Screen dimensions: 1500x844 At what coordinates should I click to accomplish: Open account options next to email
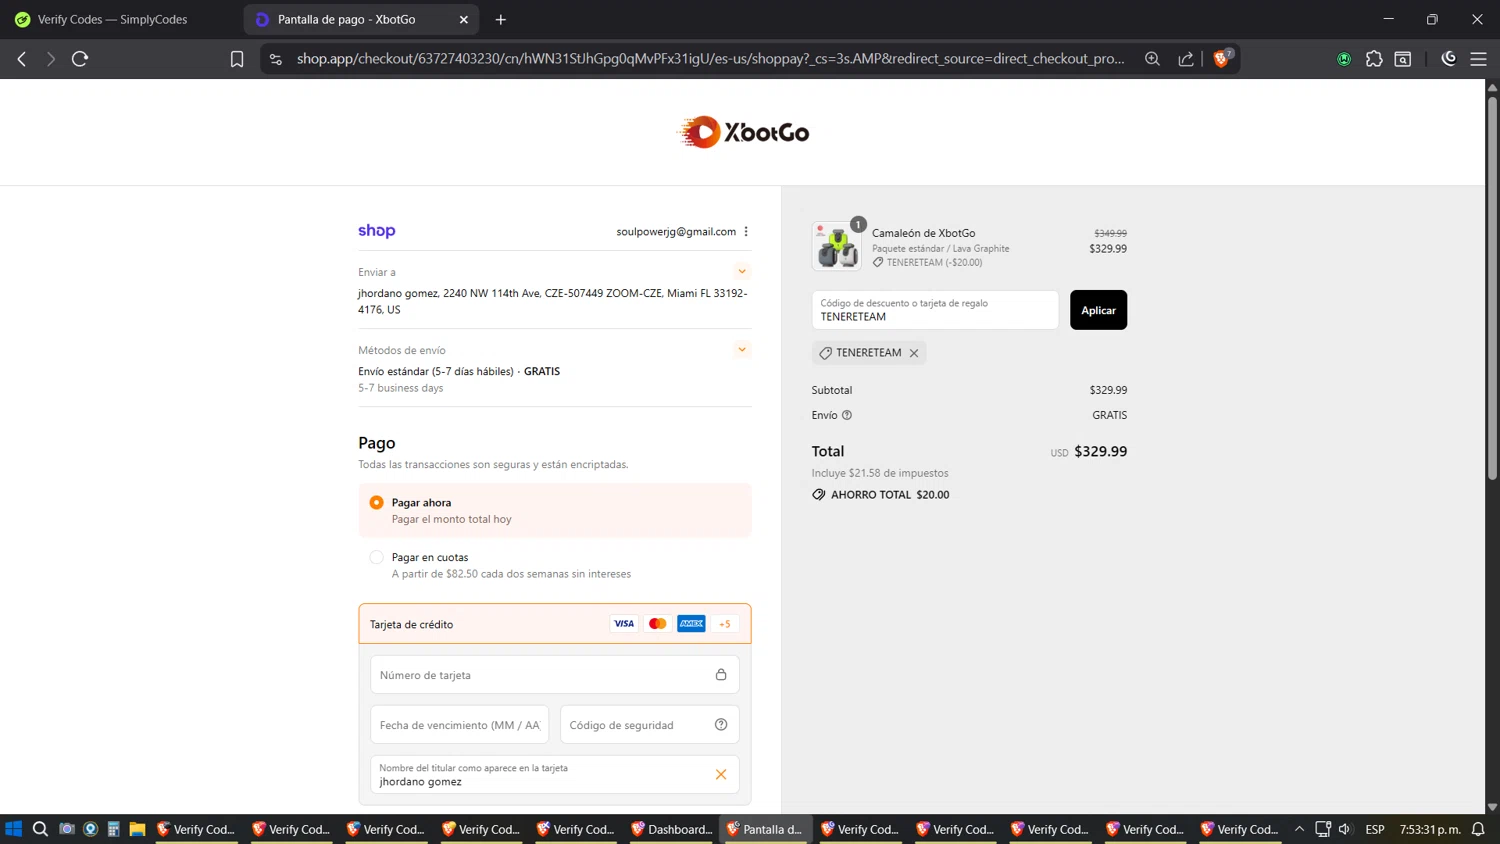click(746, 231)
